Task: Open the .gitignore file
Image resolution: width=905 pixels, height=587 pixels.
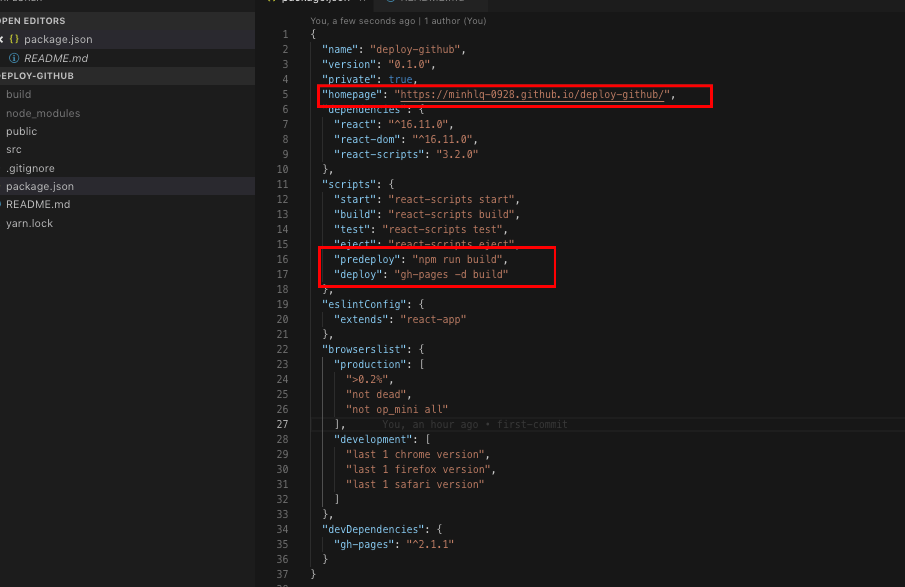Action: 30,168
